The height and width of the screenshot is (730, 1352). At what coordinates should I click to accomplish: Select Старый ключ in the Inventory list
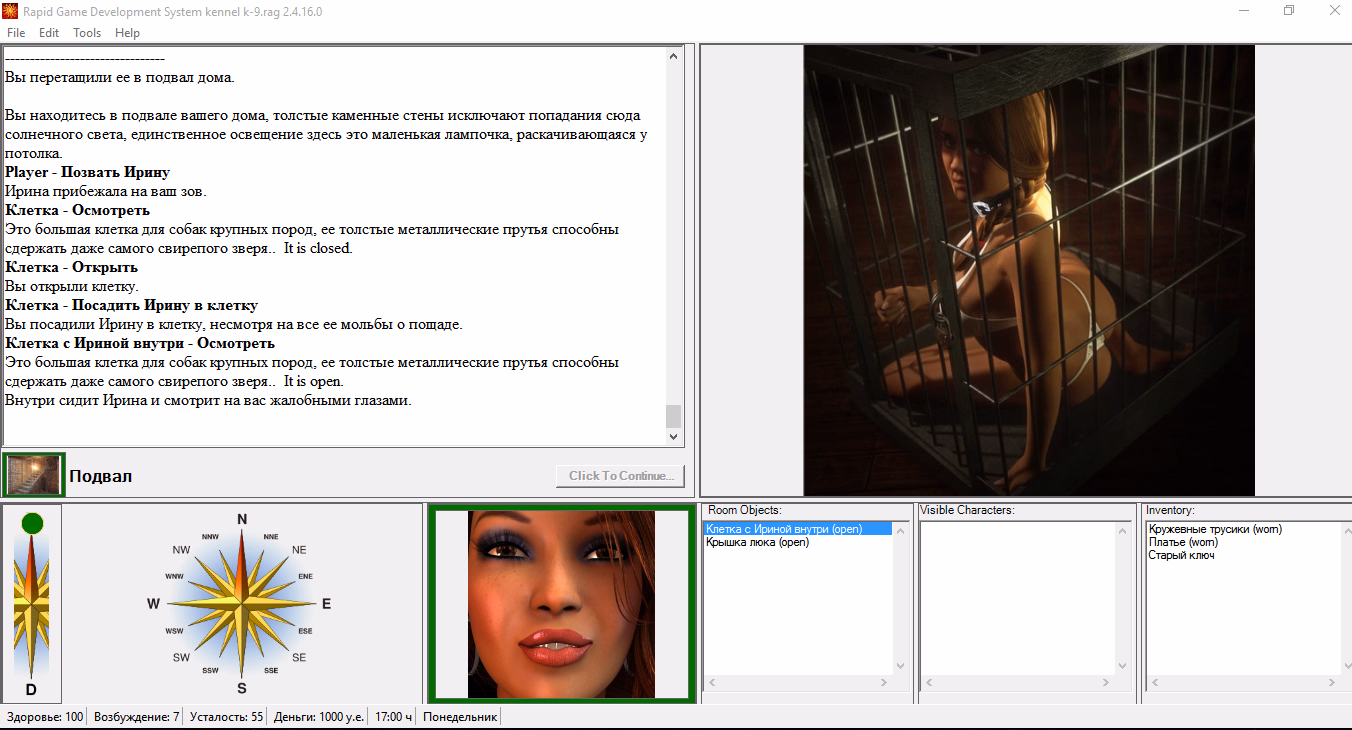click(x=1181, y=555)
